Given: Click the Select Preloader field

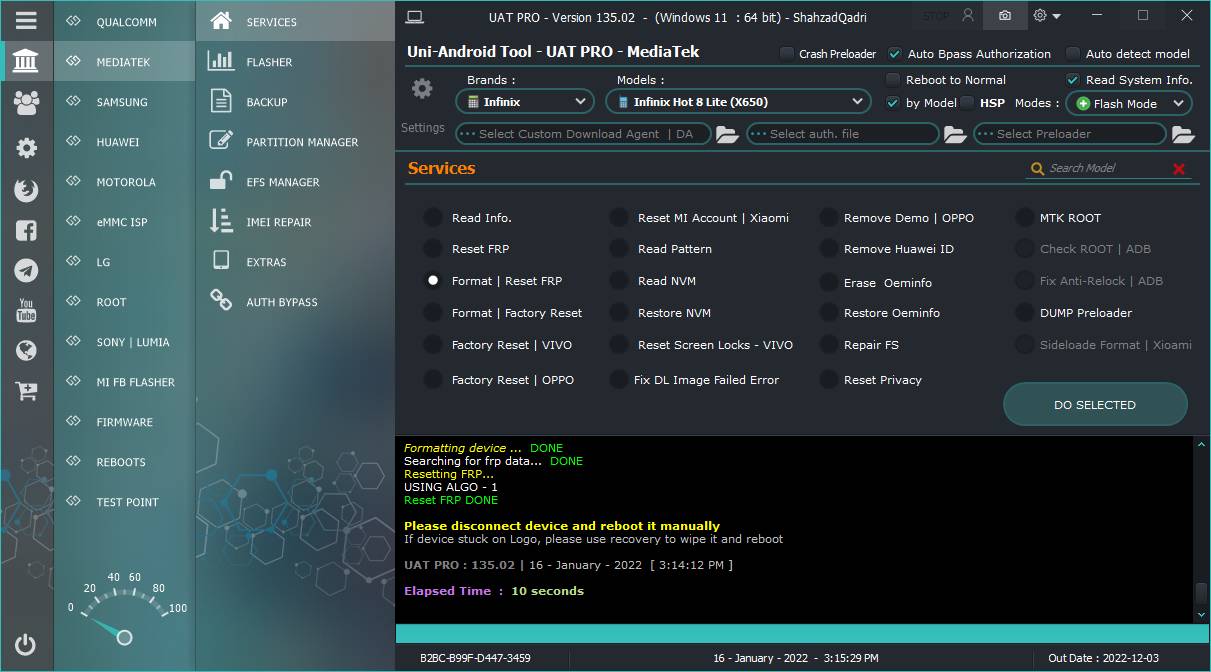Looking at the screenshot, I should (x=1070, y=134).
